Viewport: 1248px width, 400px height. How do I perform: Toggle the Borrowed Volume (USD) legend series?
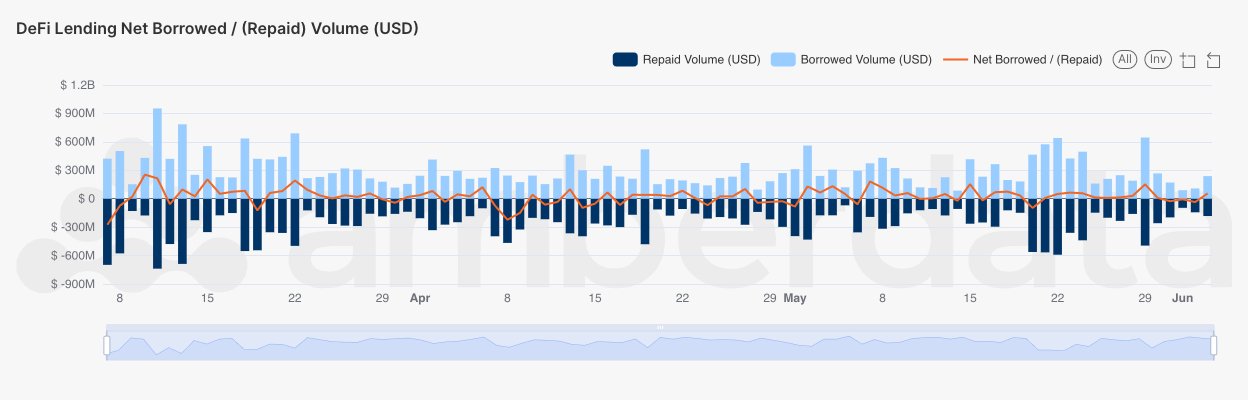pyautogui.click(x=852, y=60)
